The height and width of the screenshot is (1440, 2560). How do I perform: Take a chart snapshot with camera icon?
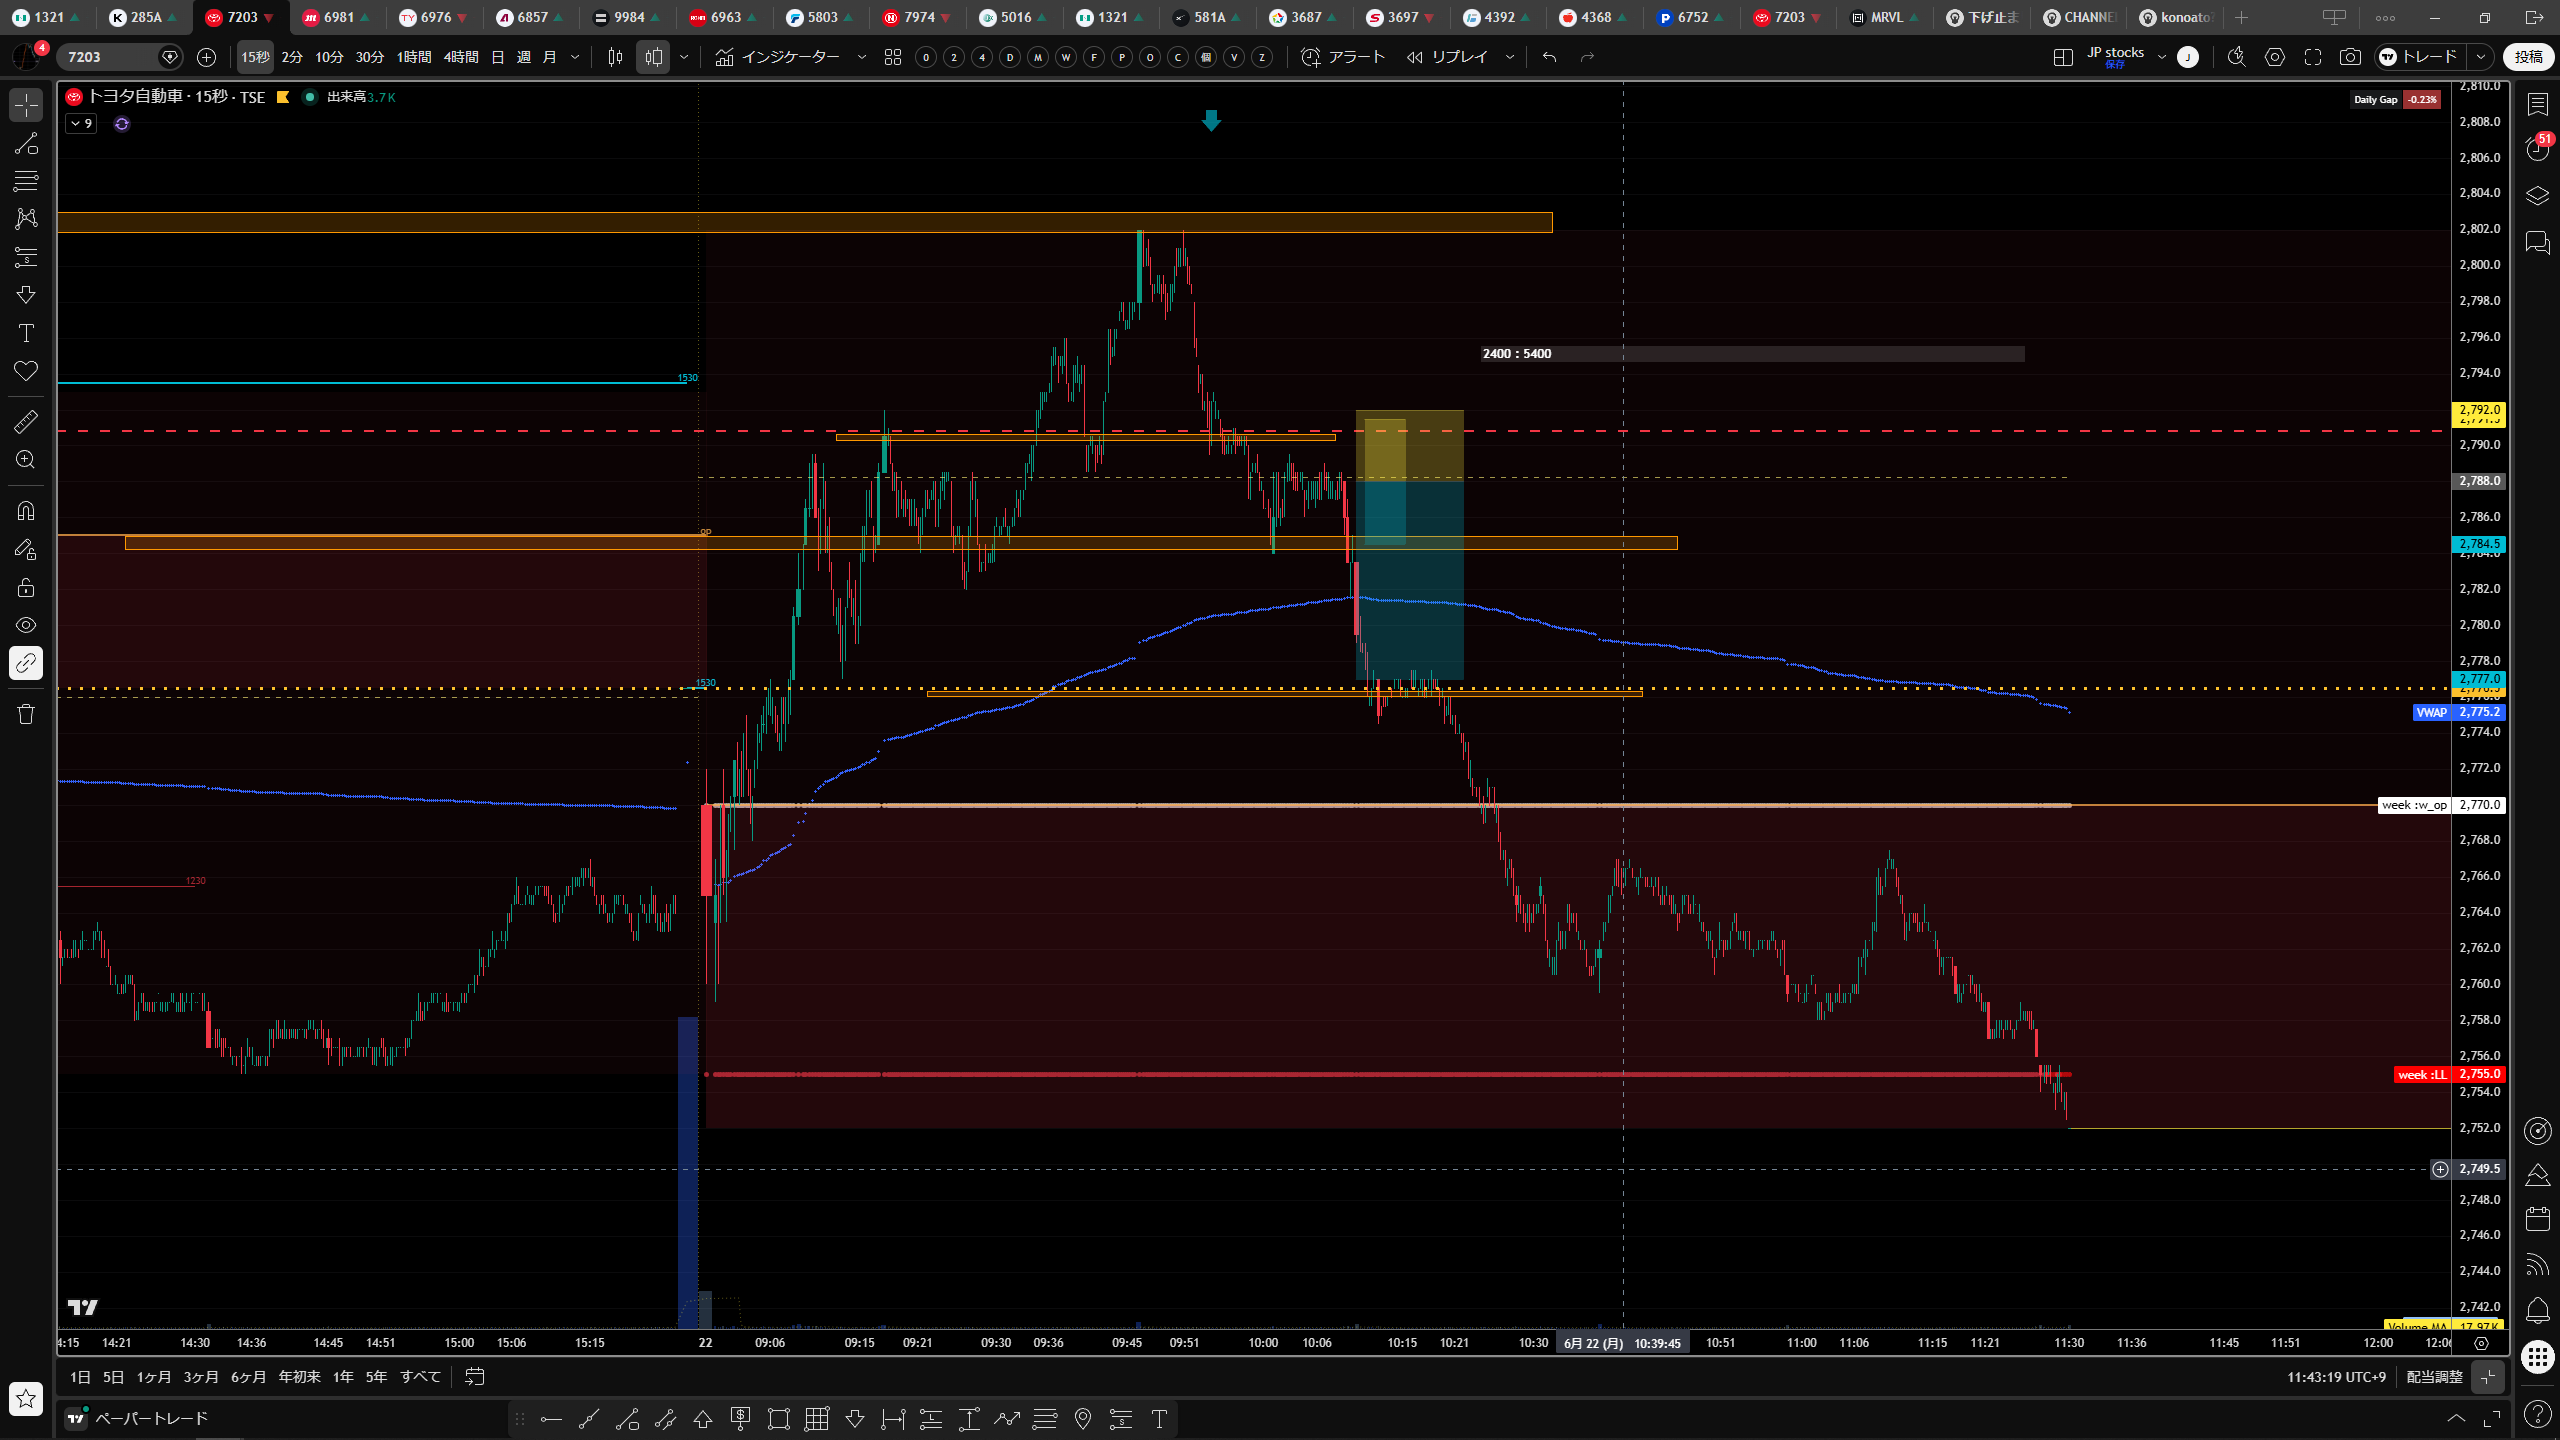(x=2350, y=57)
